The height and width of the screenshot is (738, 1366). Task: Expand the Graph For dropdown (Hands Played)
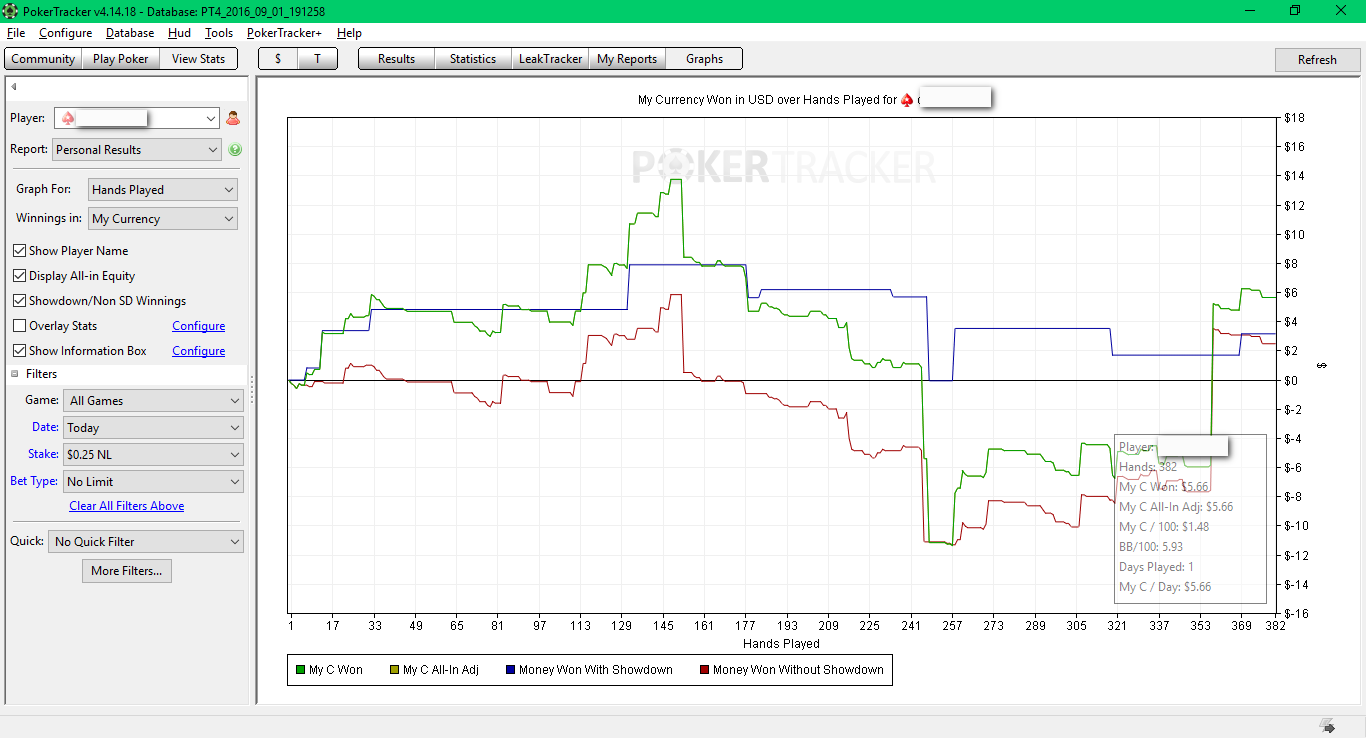[x=163, y=190]
